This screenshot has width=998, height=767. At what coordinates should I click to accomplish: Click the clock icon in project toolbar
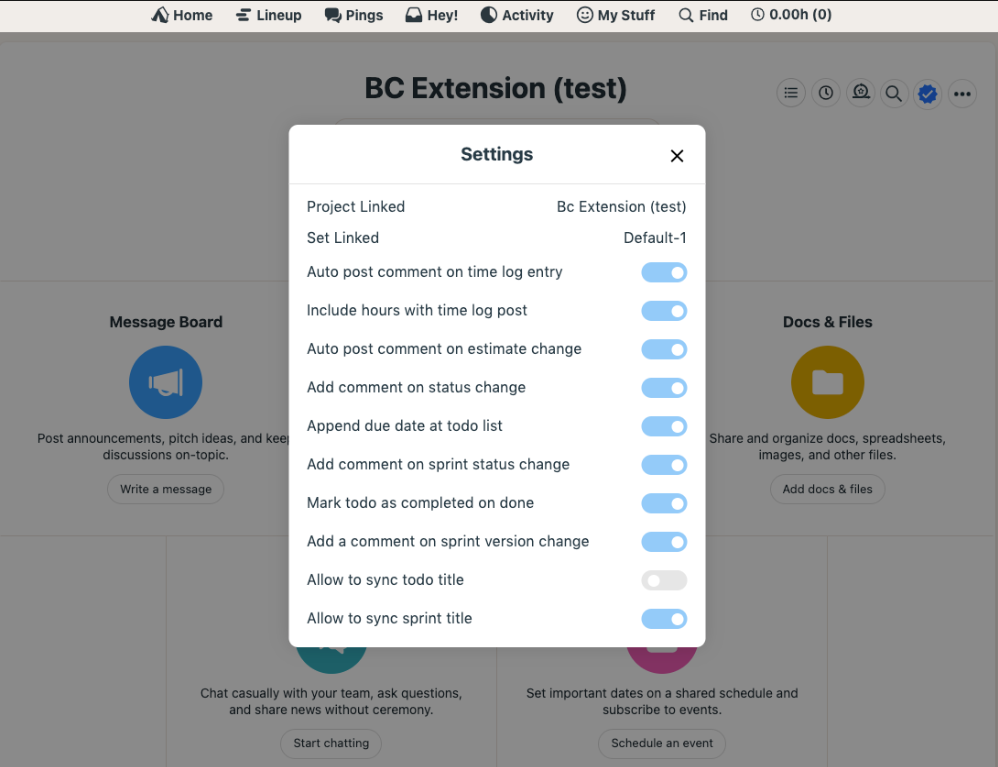click(x=826, y=93)
